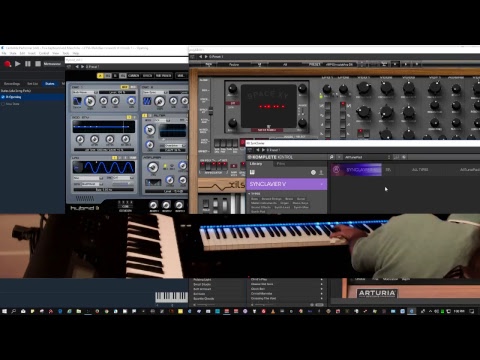The height and width of the screenshot is (360, 480).
Task: Toggle the checked Opening state
Action: 3,97
